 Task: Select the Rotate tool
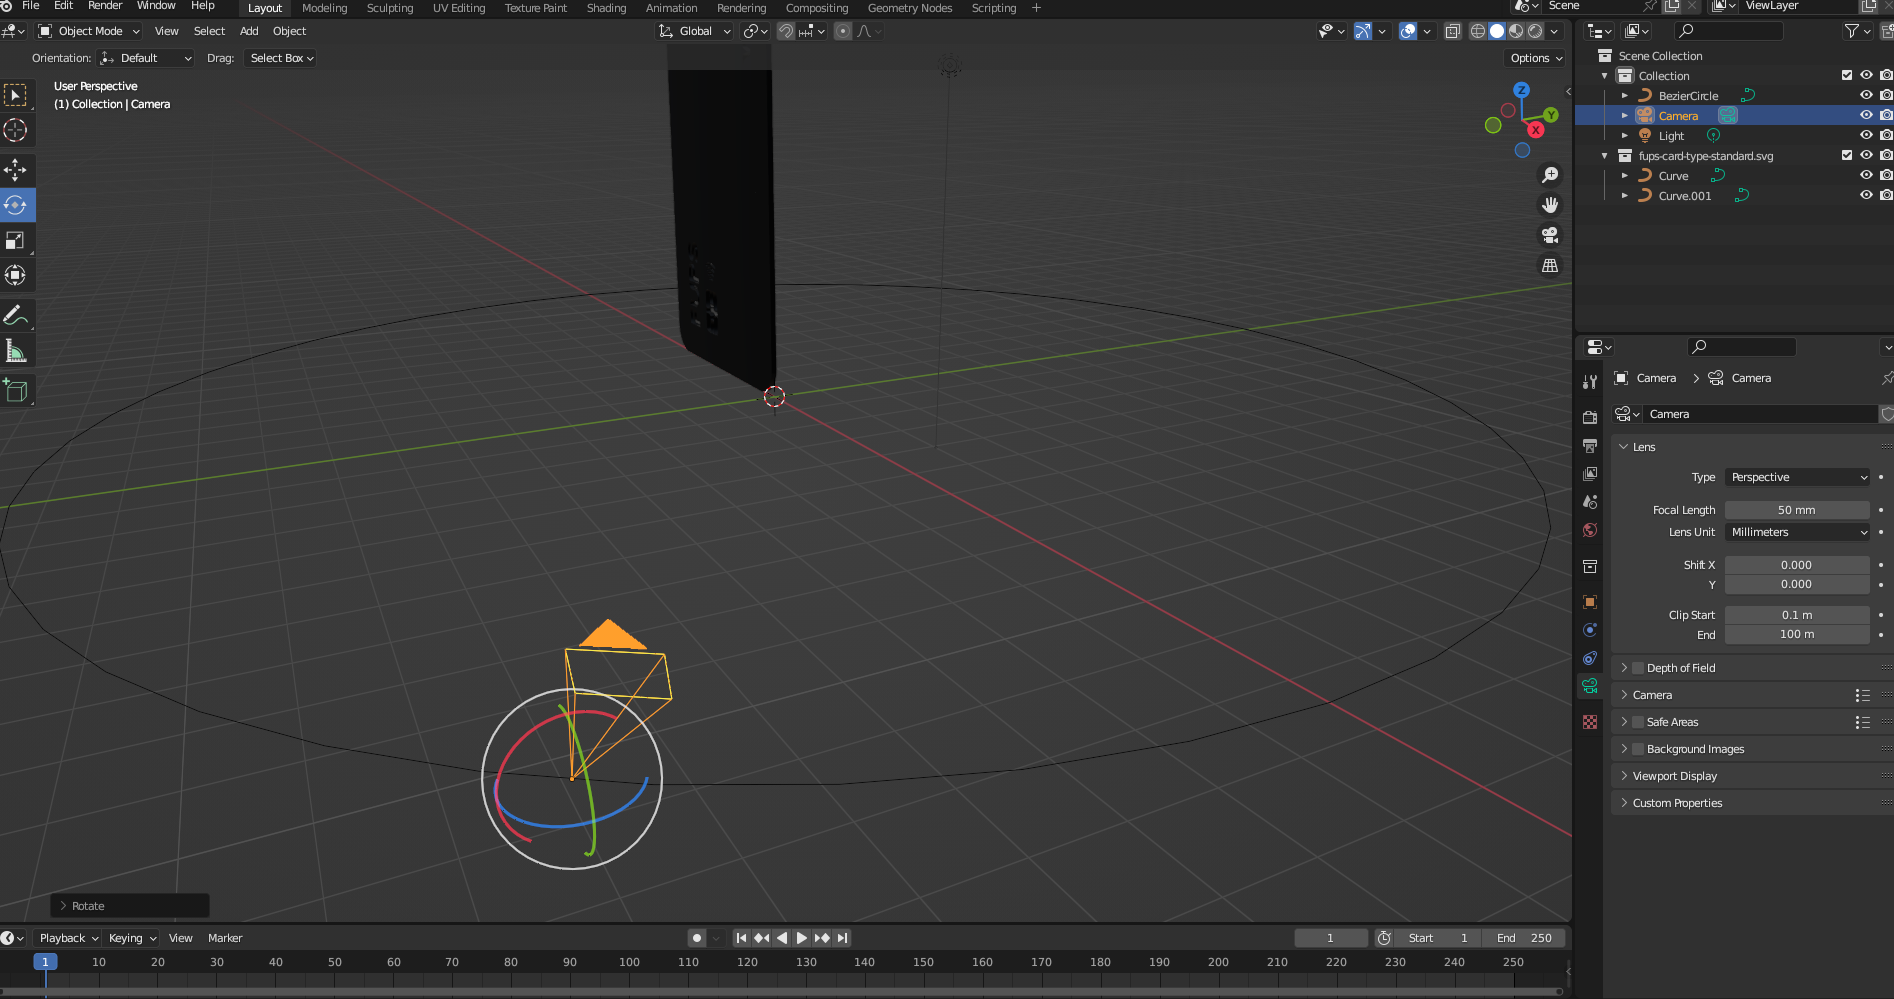[16, 205]
